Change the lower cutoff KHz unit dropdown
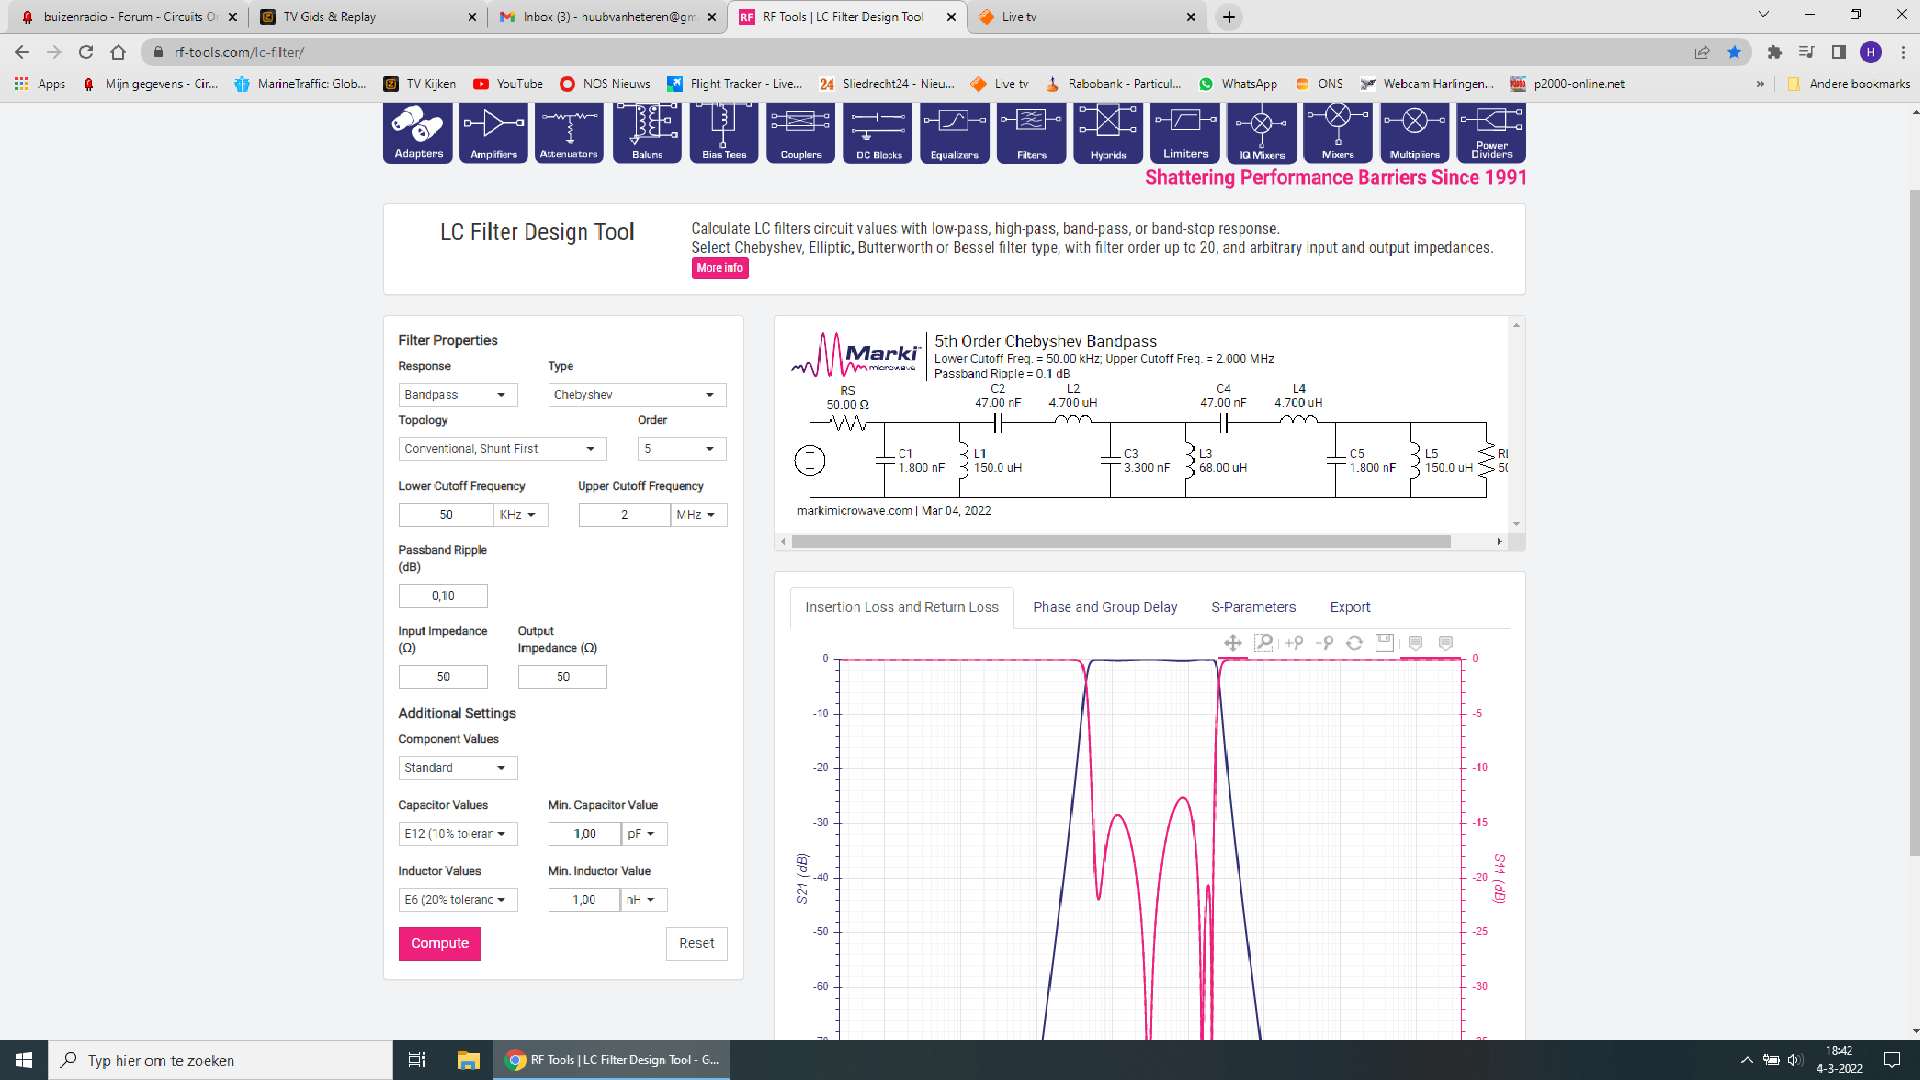The height and width of the screenshot is (1080, 1920). [521, 515]
